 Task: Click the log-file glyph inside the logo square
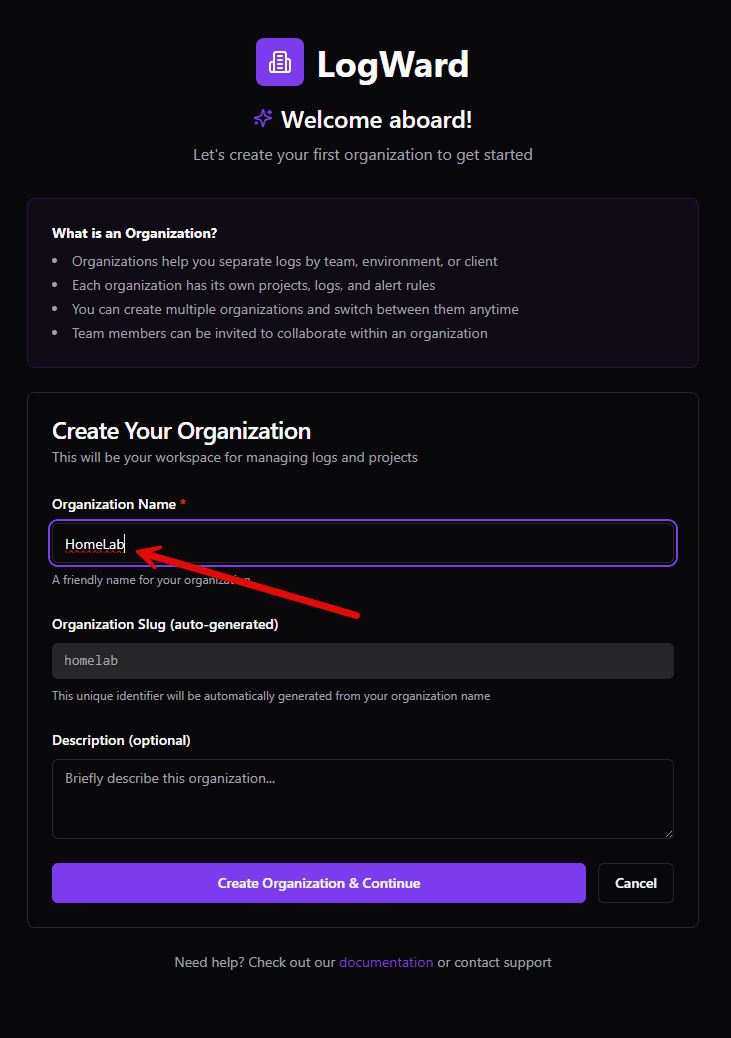(279, 61)
